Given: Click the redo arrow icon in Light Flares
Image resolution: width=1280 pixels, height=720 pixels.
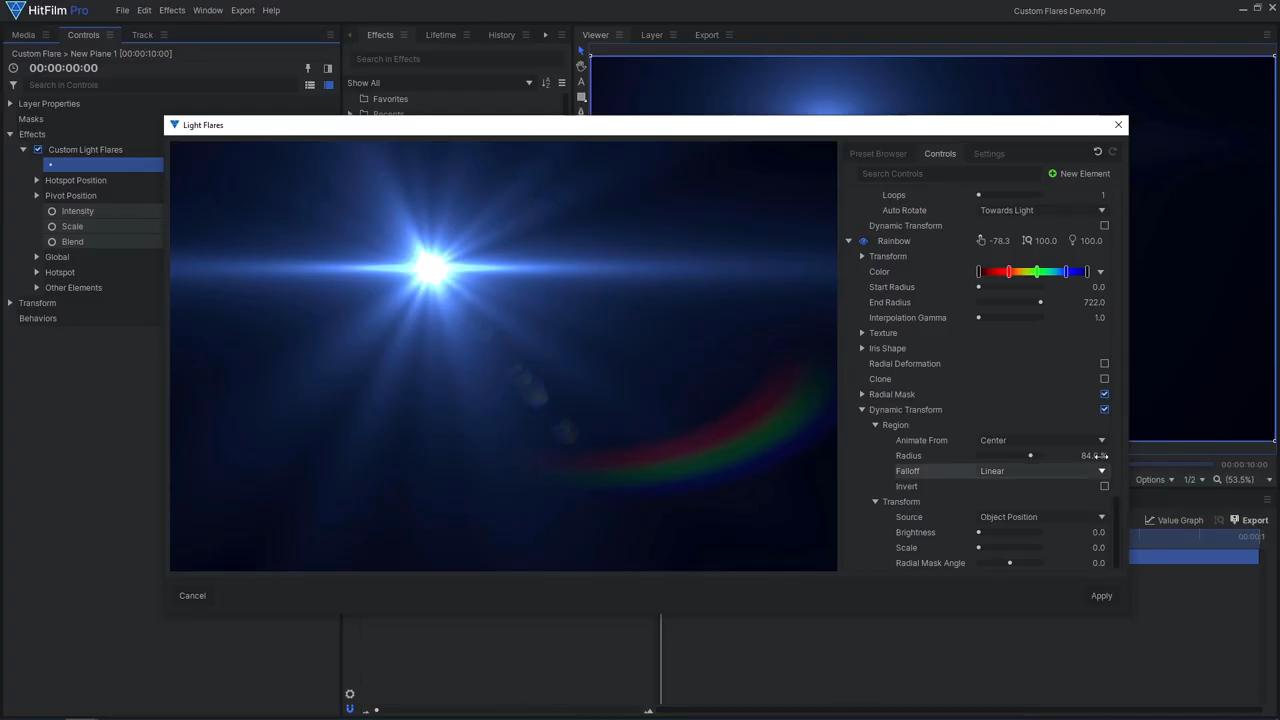Looking at the screenshot, I should (x=1113, y=152).
